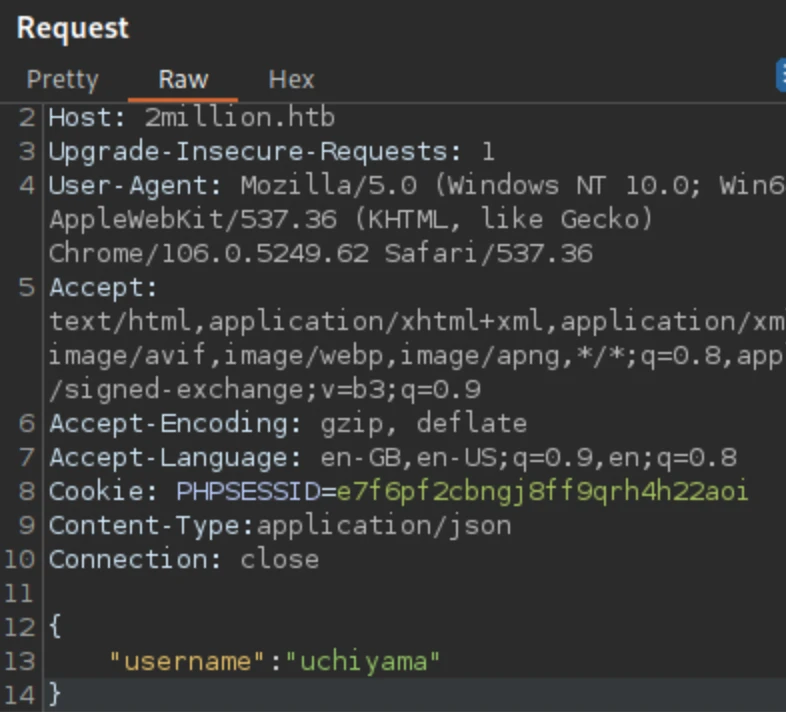Click the opening brace on line 12
This screenshot has height=712, width=786.
[55, 627]
